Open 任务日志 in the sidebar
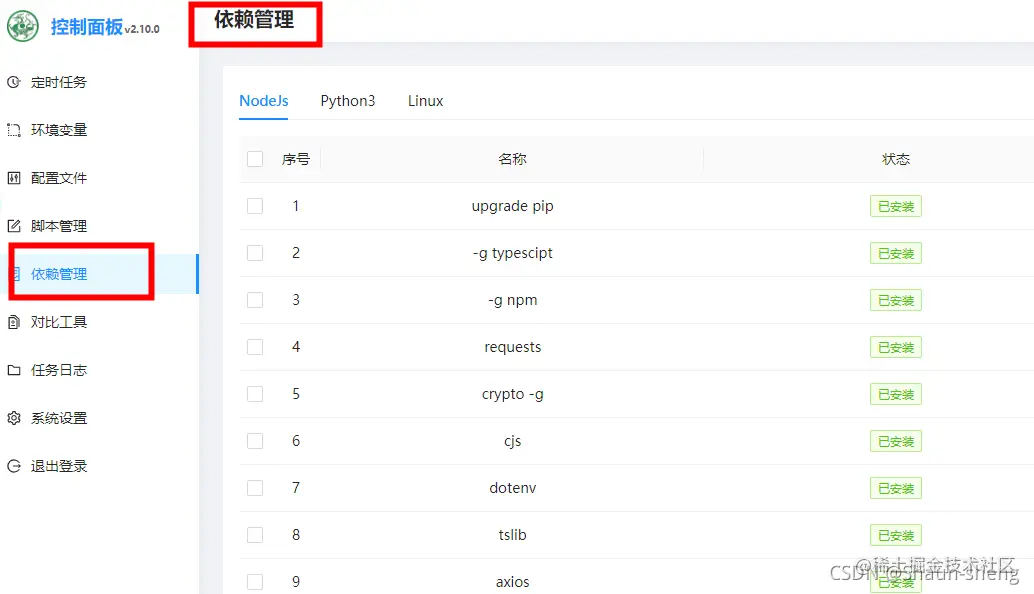The width and height of the screenshot is (1034, 594). click(x=59, y=371)
